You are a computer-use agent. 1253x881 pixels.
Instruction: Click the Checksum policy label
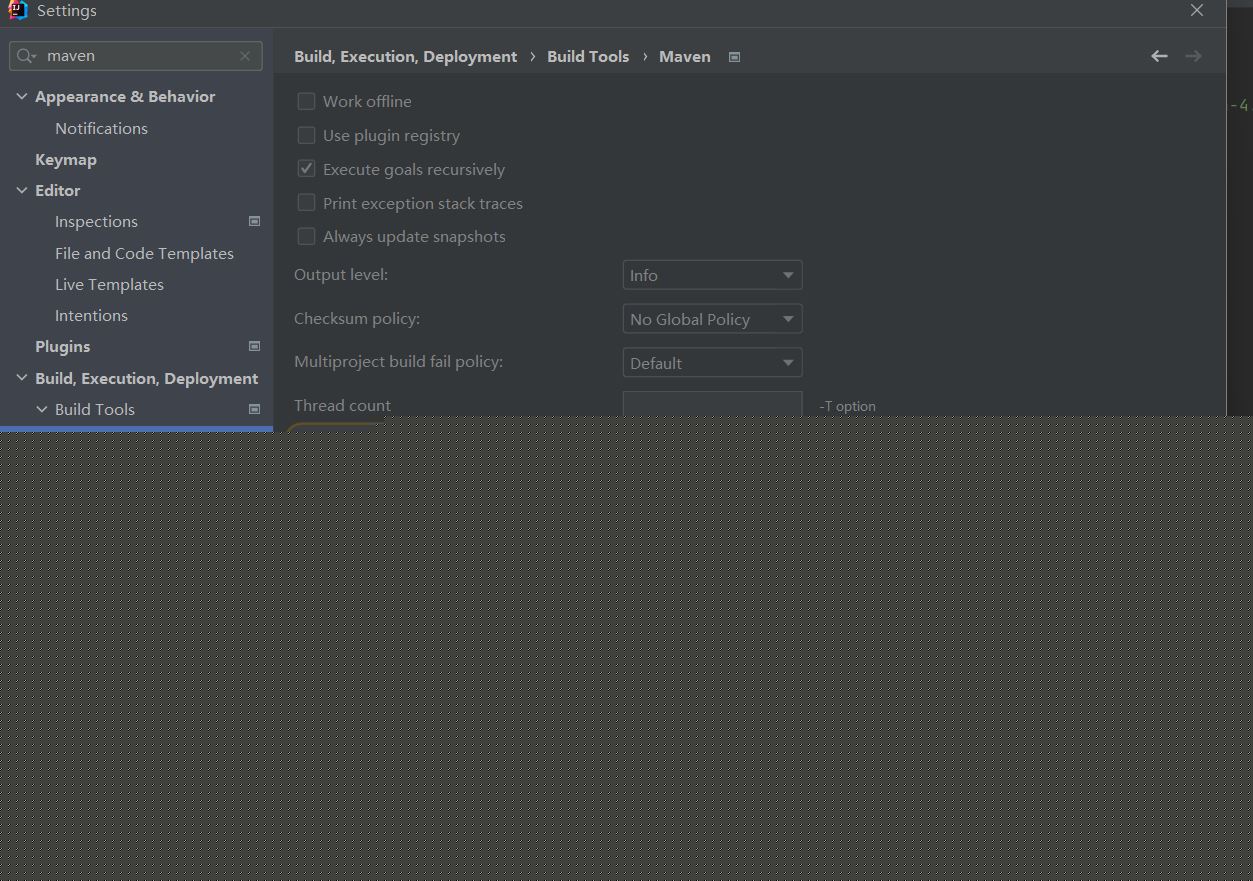tap(357, 318)
